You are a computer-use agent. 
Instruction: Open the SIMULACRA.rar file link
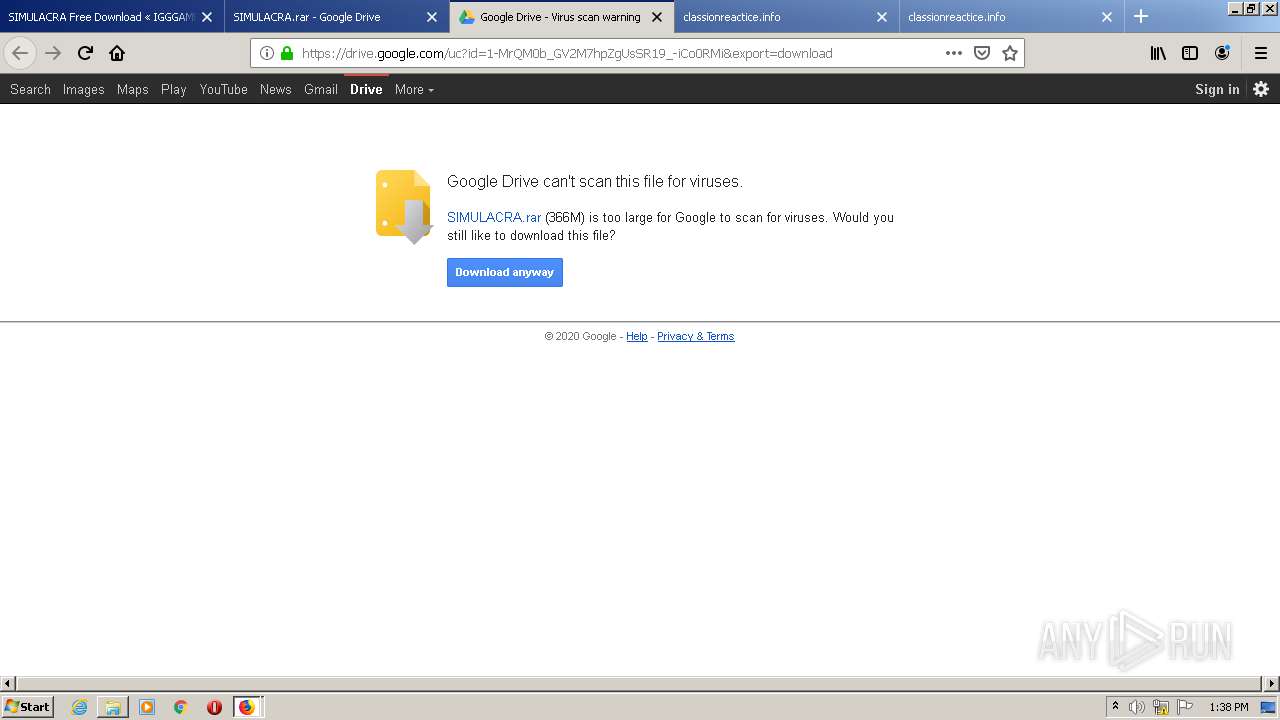(494, 217)
